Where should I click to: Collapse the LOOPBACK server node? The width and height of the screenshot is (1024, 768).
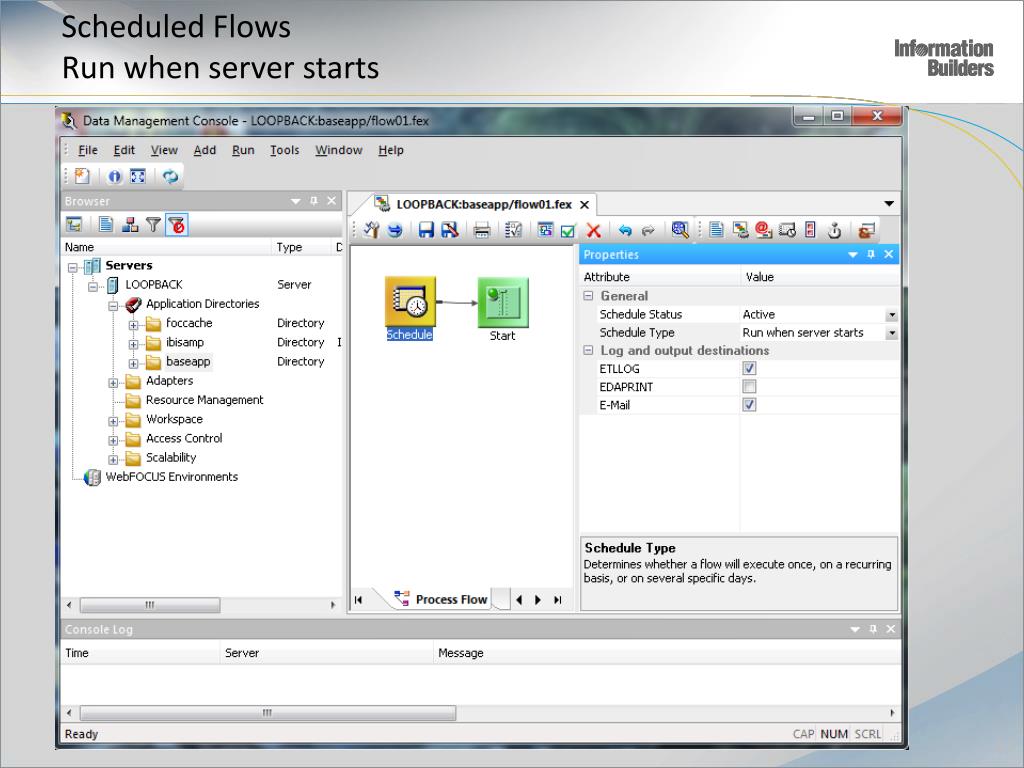tap(93, 286)
